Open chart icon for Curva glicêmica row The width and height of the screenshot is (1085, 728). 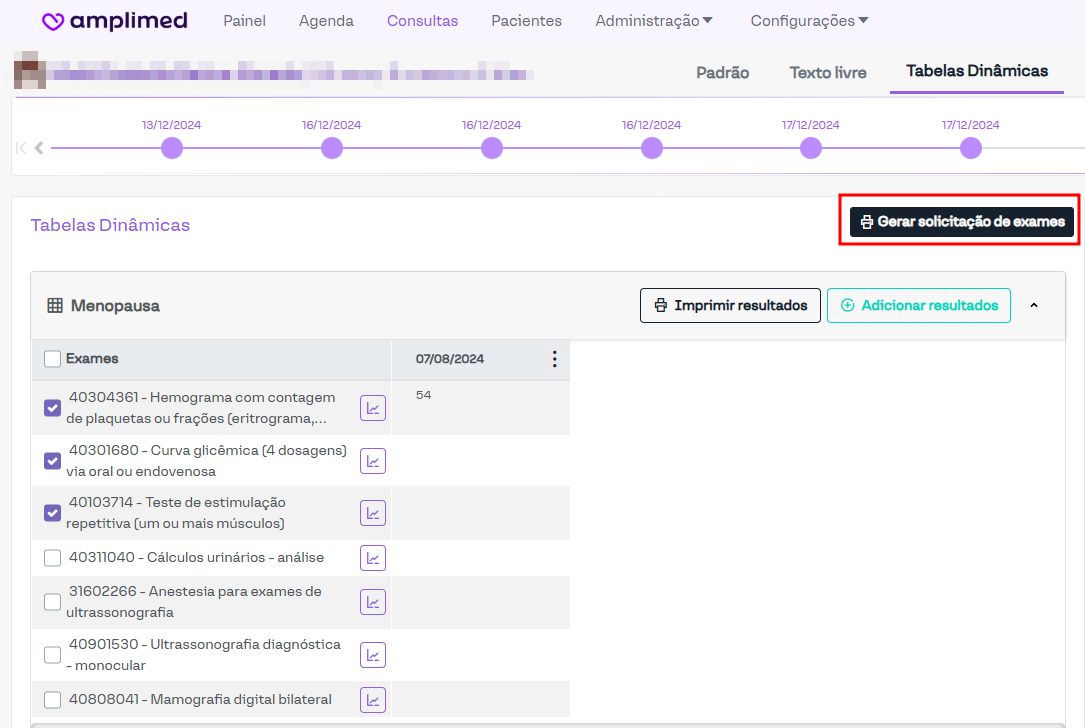pyautogui.click(x=373, y=461)
